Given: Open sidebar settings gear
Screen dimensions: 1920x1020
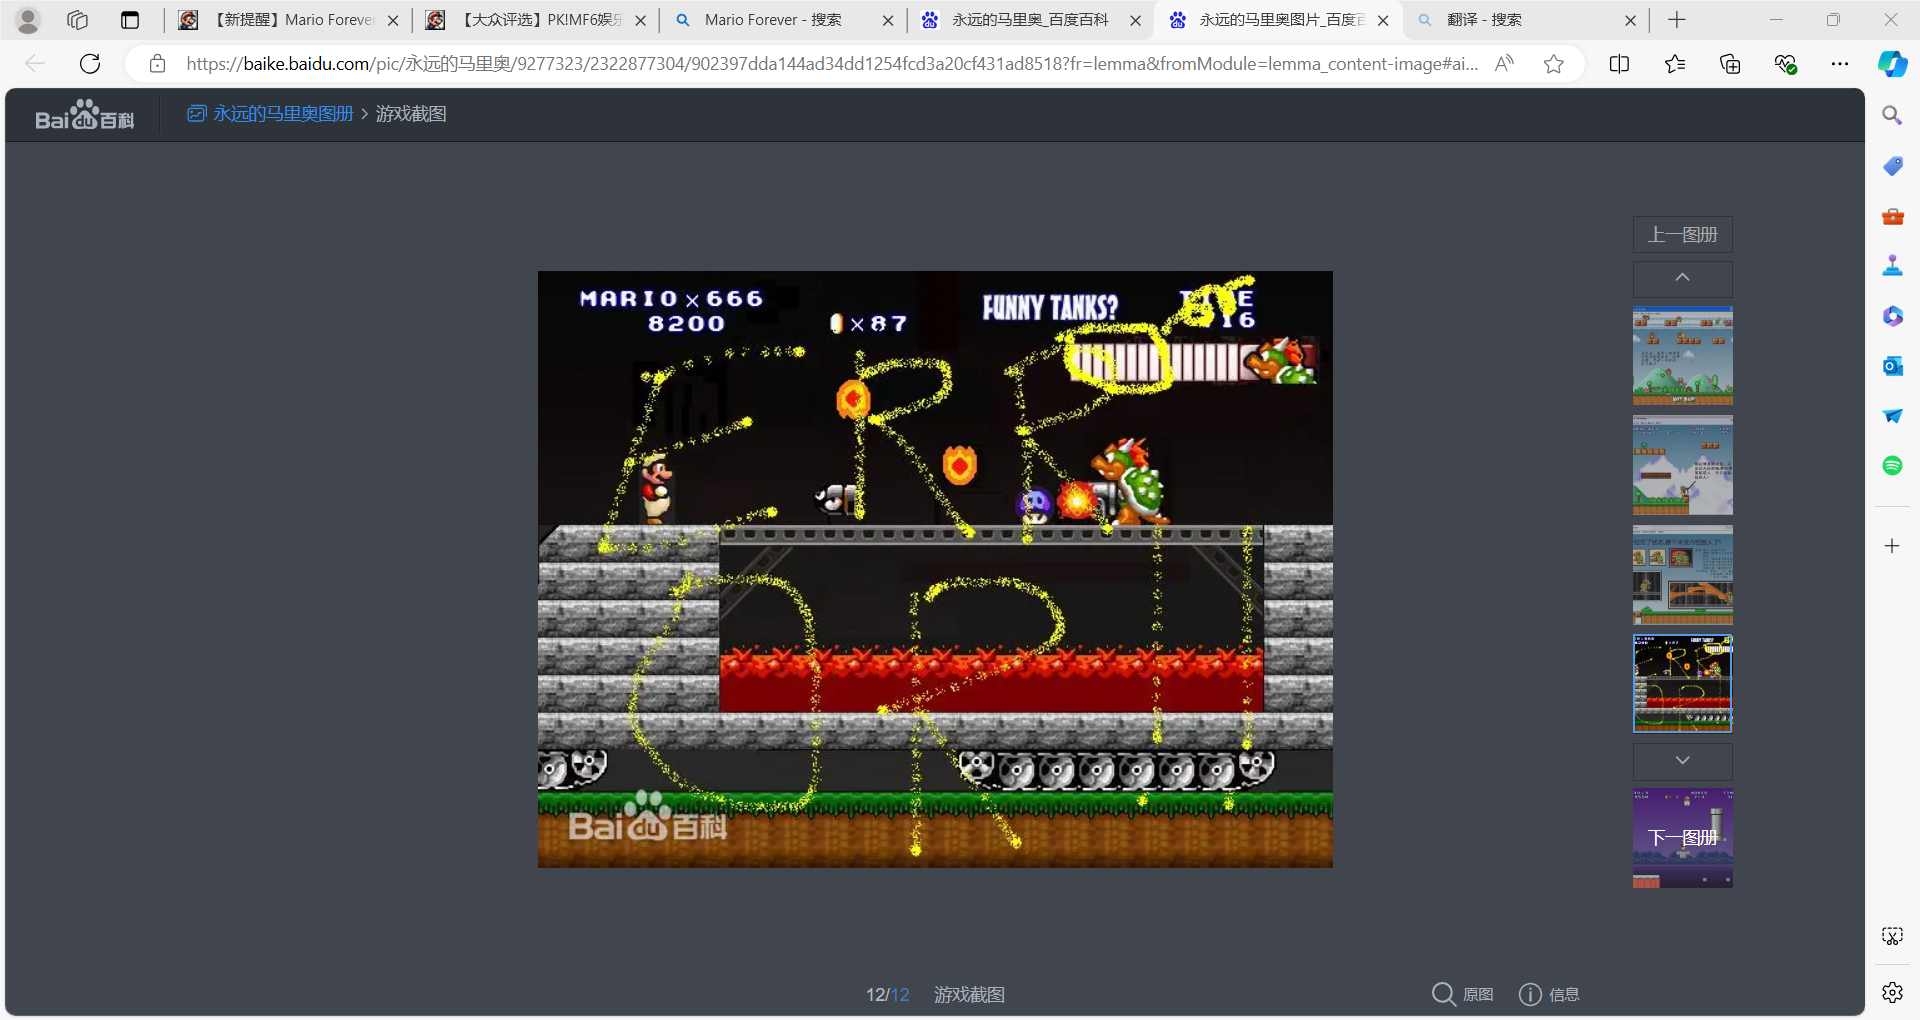Looking at the screenshot, I should pos(1892,992).
